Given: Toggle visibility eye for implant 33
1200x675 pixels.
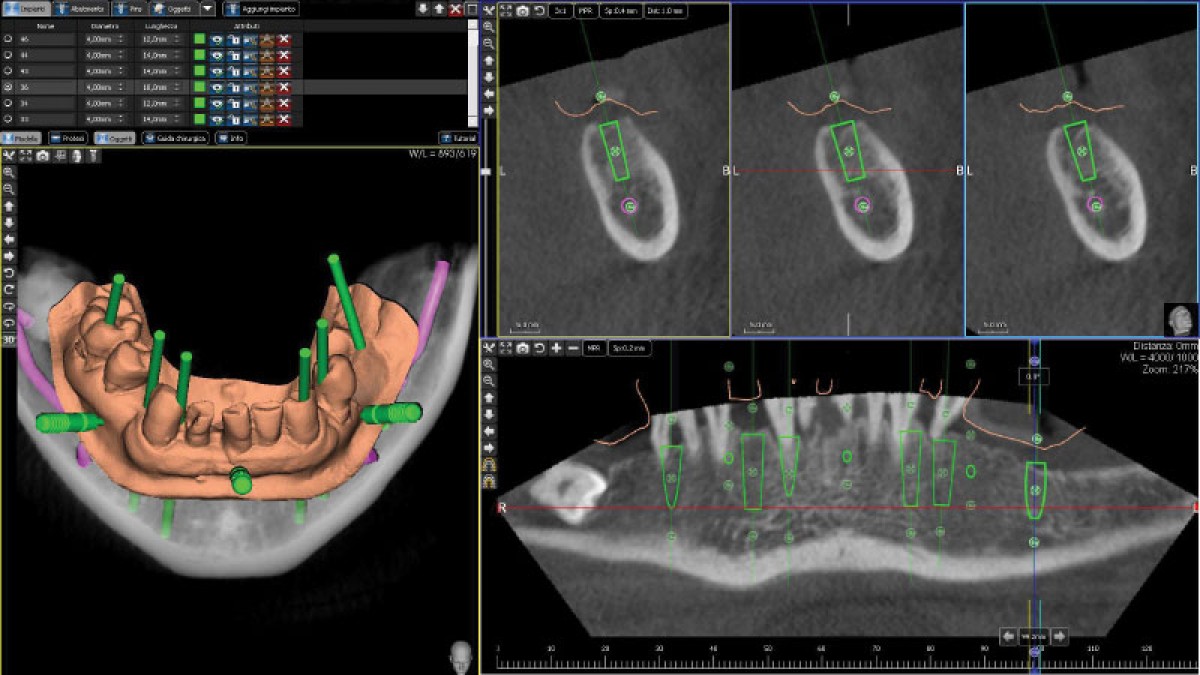Looking at the screenshot, I should (216, 119).
